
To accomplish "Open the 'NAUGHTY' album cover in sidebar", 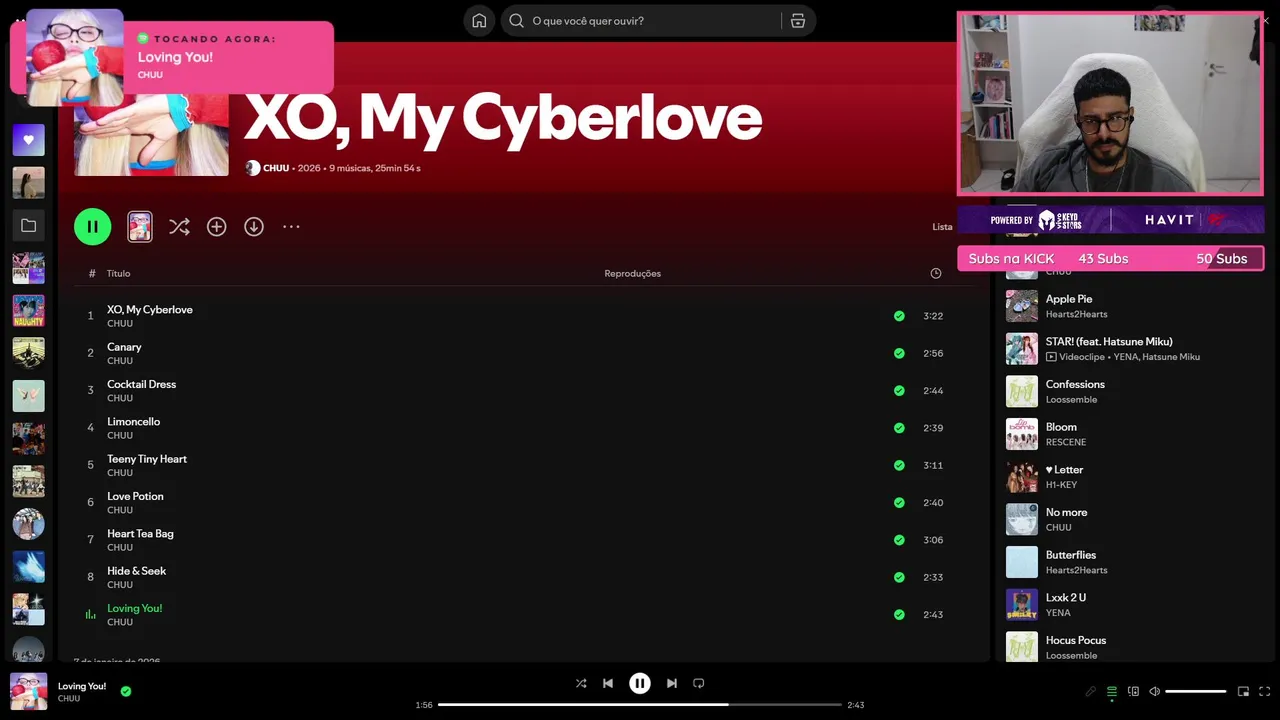I will tap(28, 311).
